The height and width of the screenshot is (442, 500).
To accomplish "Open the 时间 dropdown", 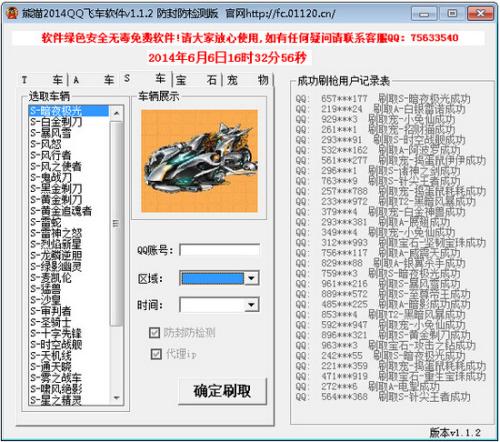I will click(x=252, y=305).
